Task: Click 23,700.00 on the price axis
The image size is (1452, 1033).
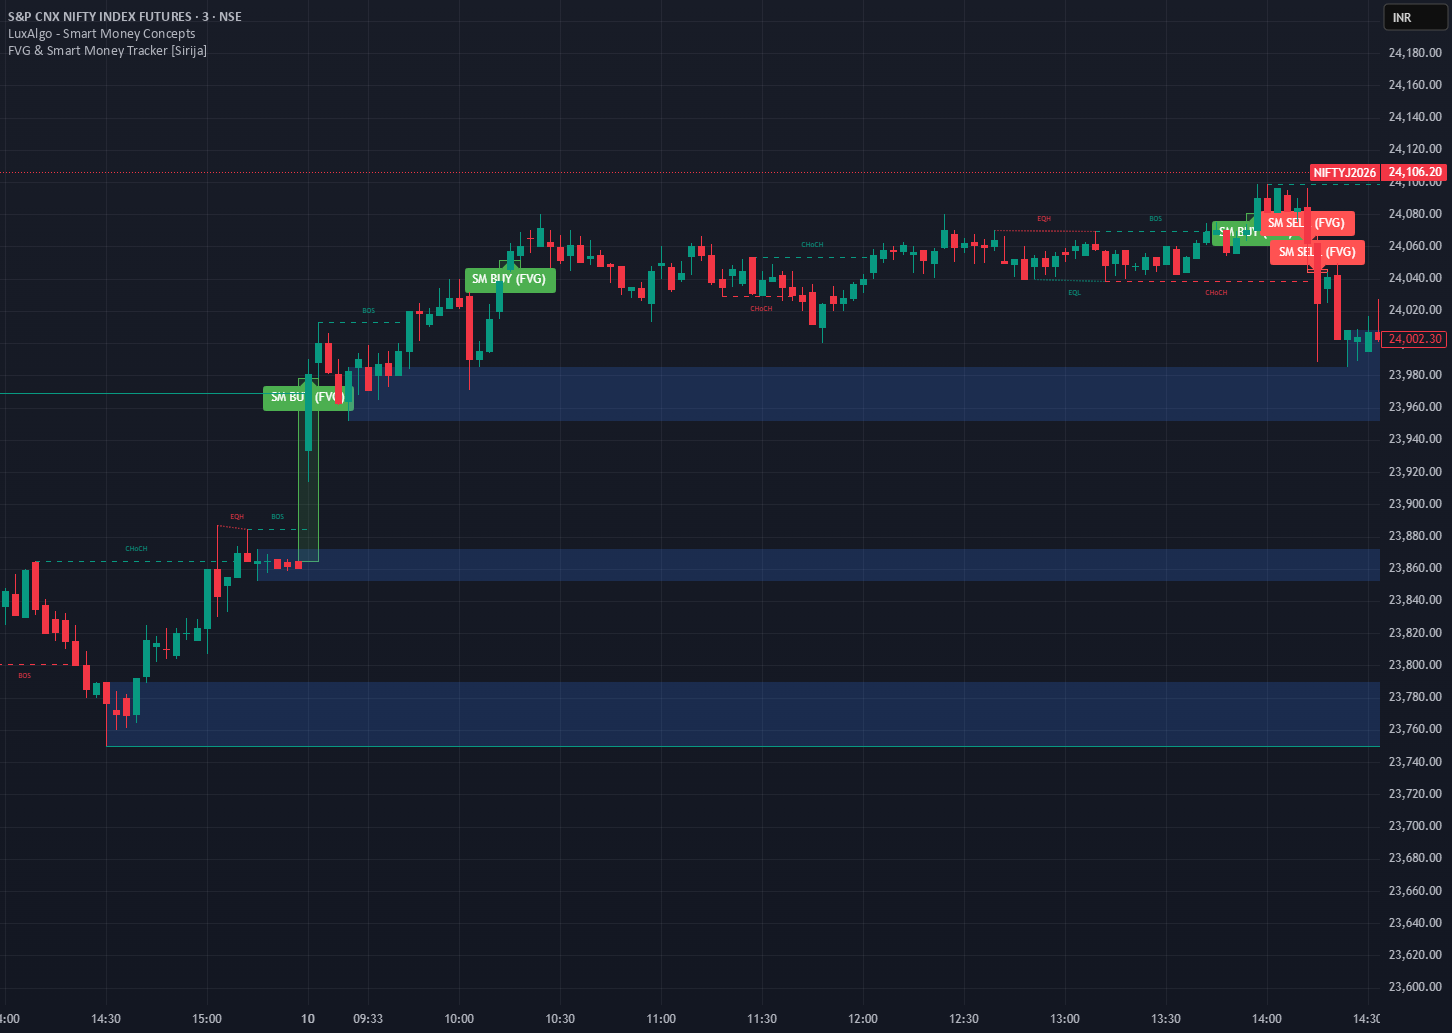Action: tap(1415, 826)
